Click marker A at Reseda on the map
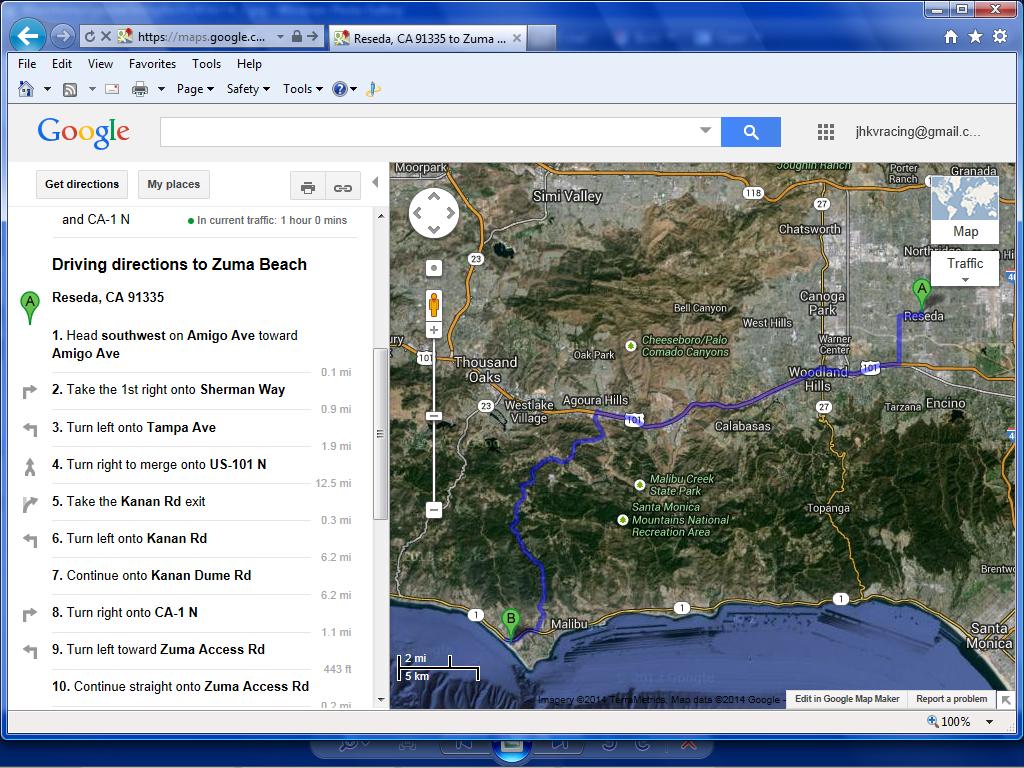 [921, 293]
